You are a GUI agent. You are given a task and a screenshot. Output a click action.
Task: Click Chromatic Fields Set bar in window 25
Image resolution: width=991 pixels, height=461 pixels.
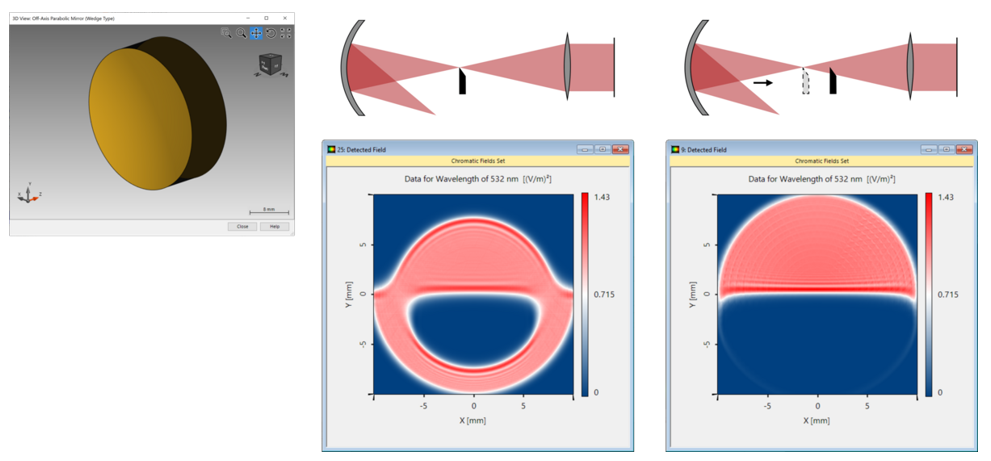point(478,161)
